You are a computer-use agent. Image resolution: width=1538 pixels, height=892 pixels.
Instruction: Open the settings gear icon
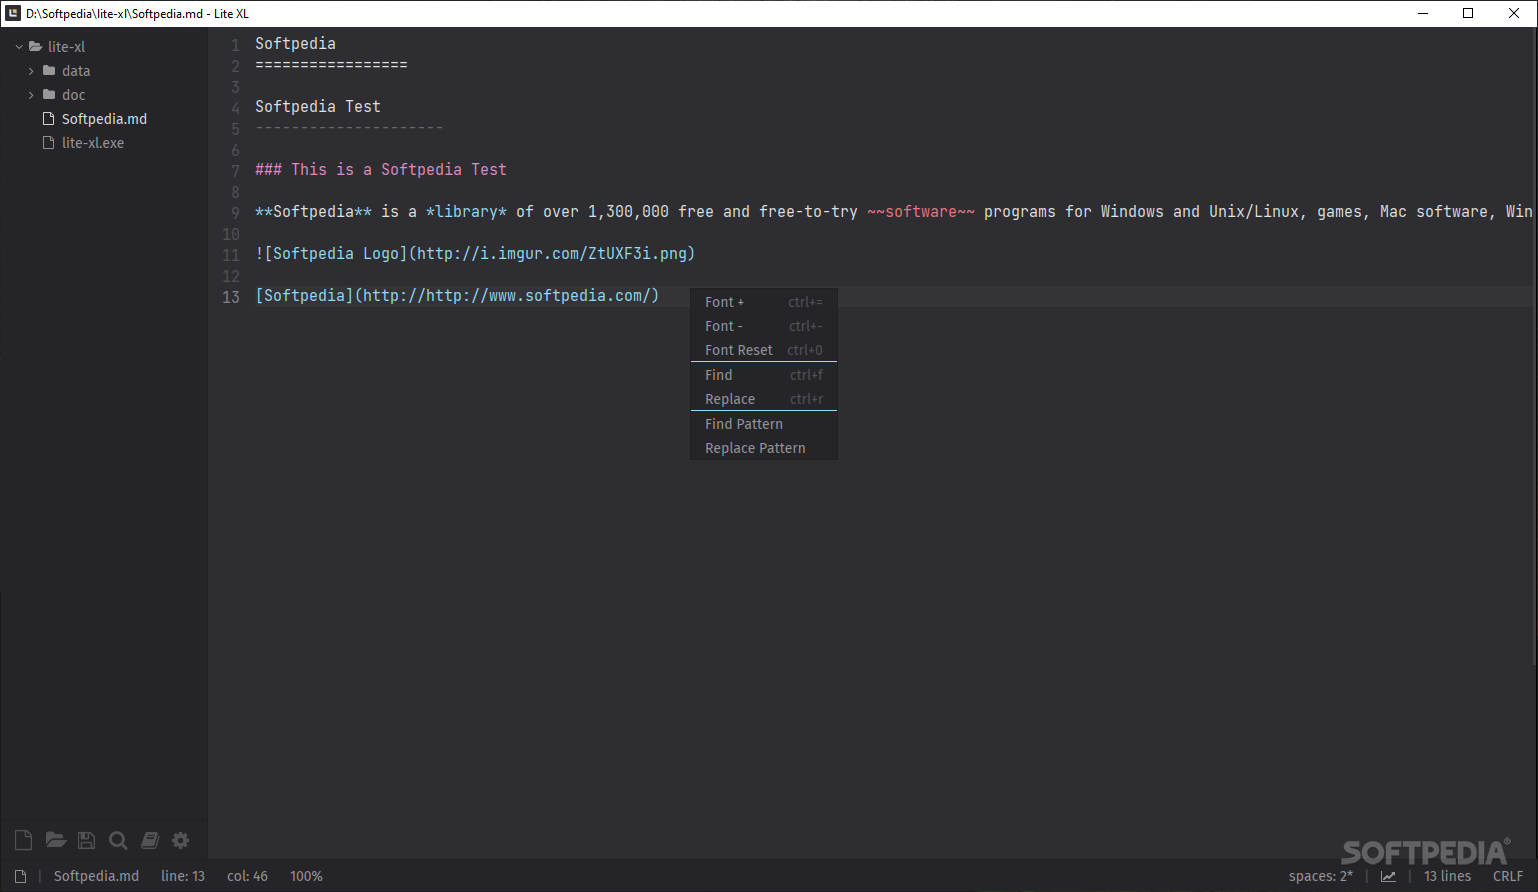pyautogui.click(x=181, y=840)
